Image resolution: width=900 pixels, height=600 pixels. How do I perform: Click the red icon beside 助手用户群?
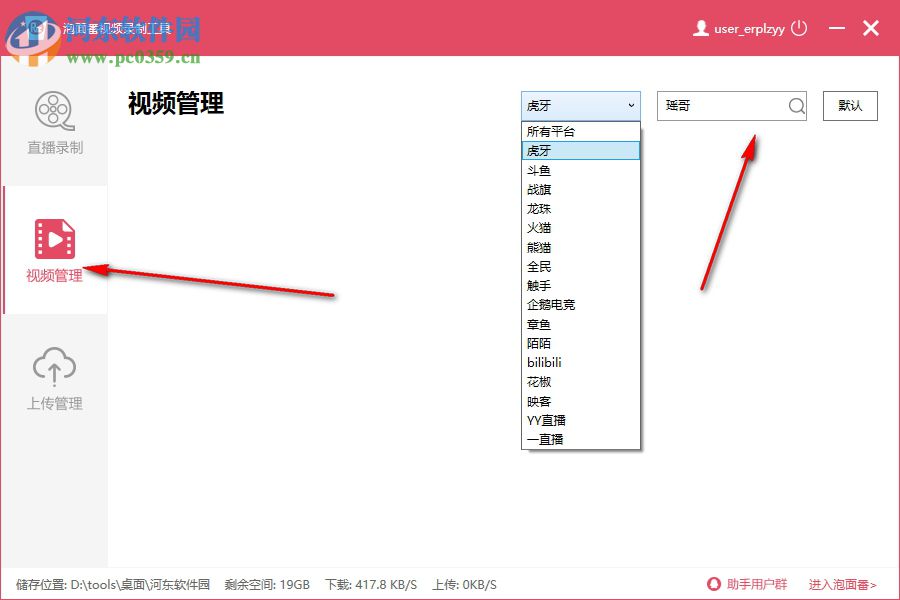(713, 584)
